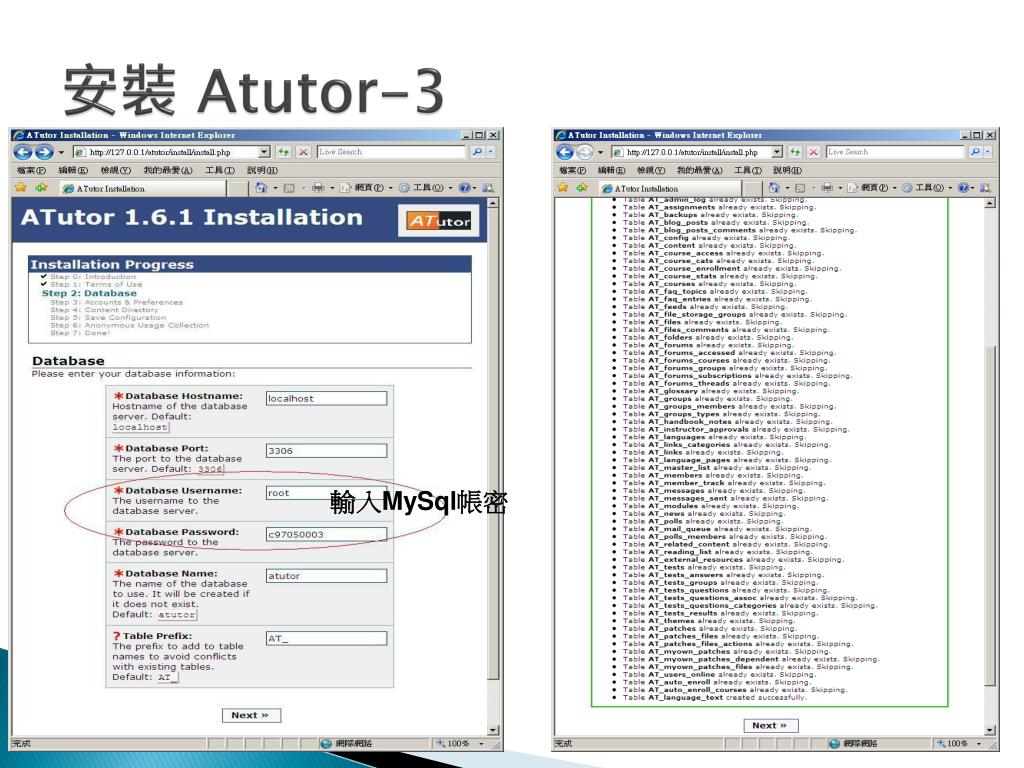Open 我的最愛(A) menu in left window
Image resolution: width=1024 pixels, height=768 pixels.
click(168, 170)
